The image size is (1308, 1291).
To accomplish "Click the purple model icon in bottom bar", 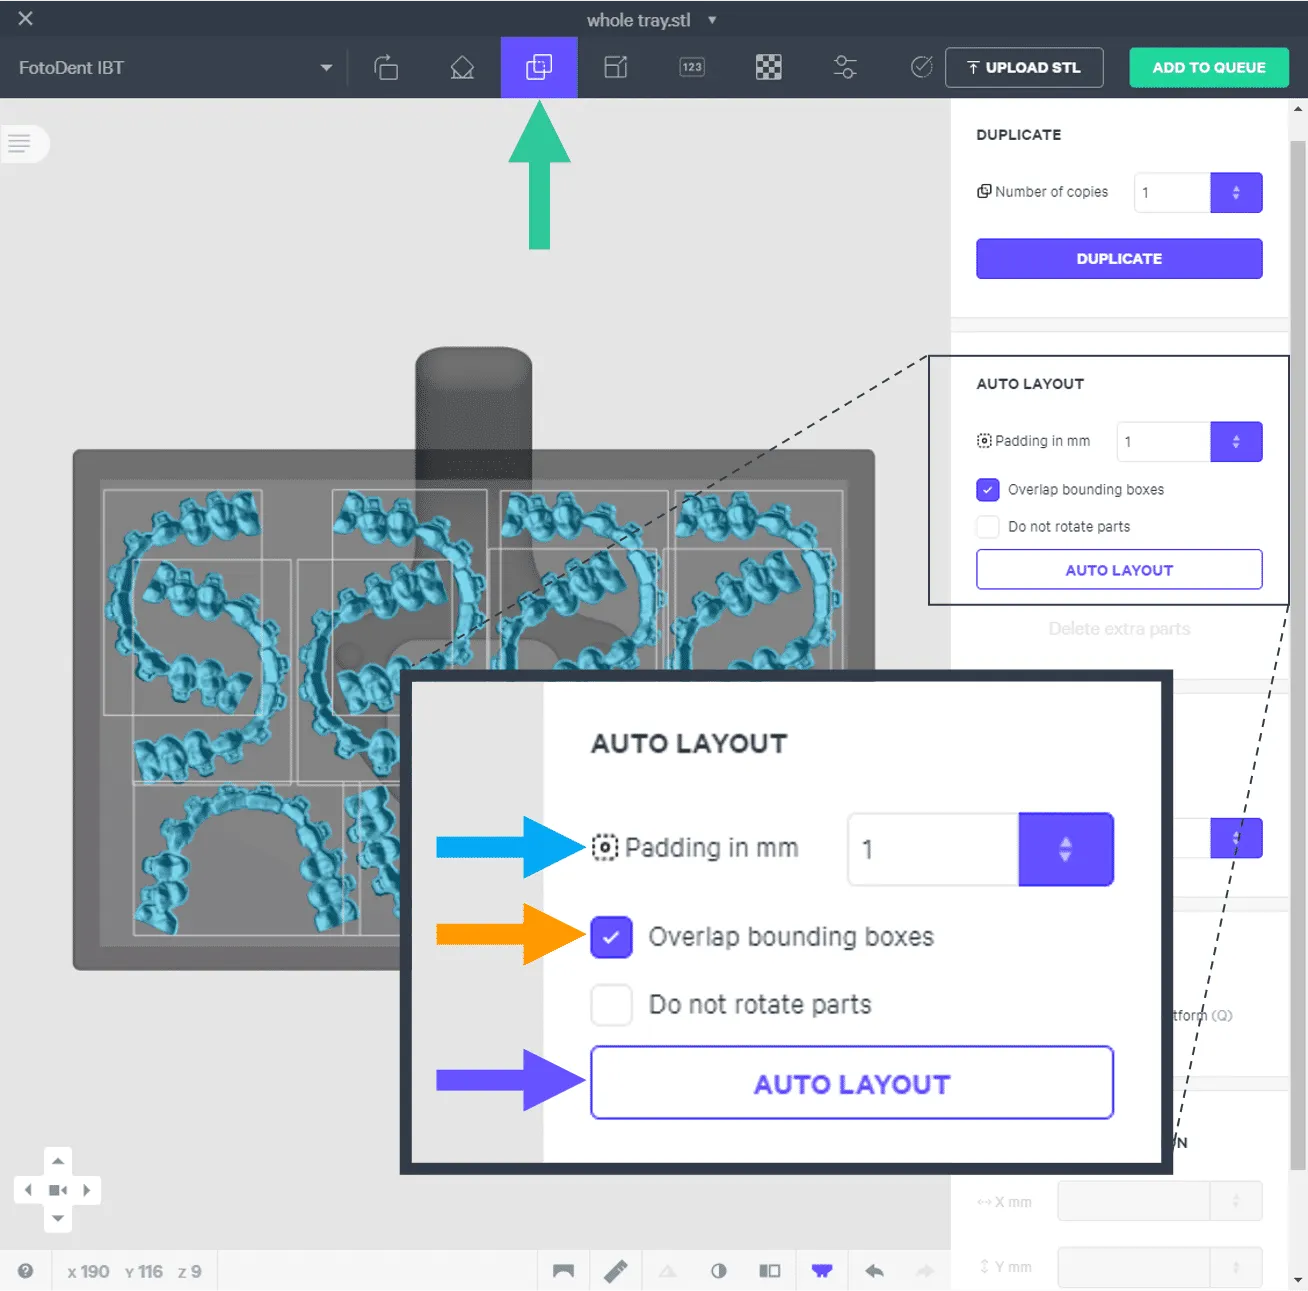I will 822,1271.
